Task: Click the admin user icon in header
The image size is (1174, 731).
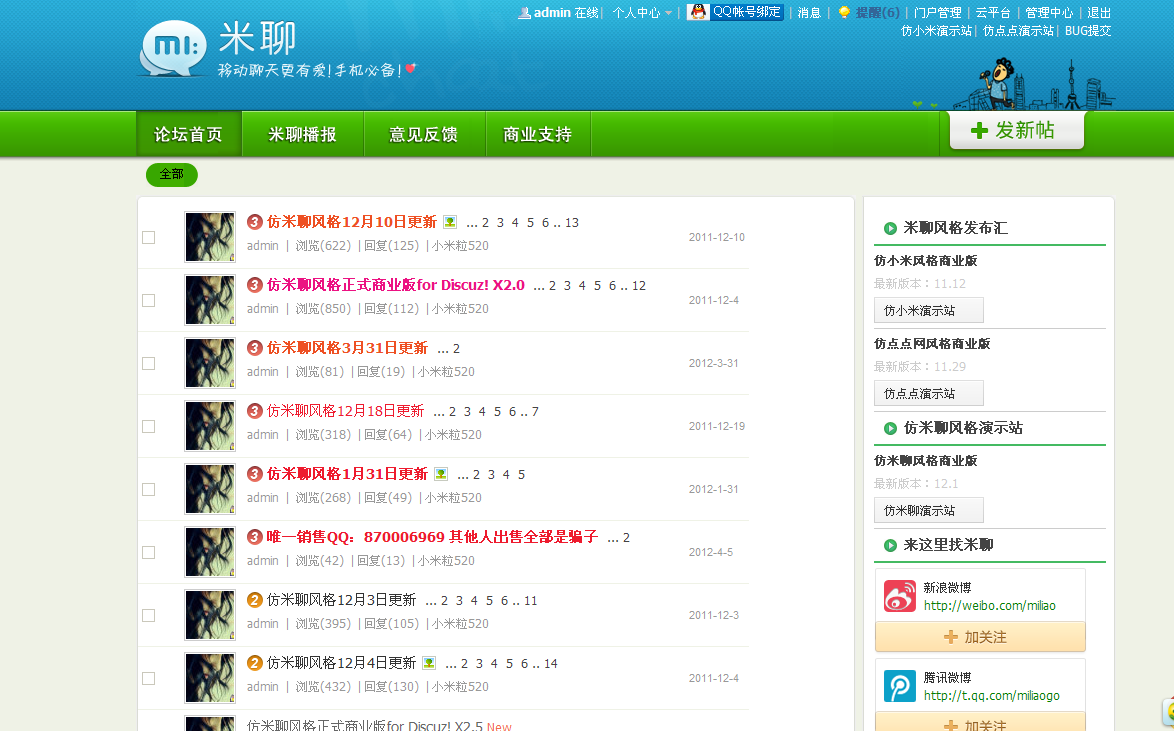Action: [x=525, y=13]
